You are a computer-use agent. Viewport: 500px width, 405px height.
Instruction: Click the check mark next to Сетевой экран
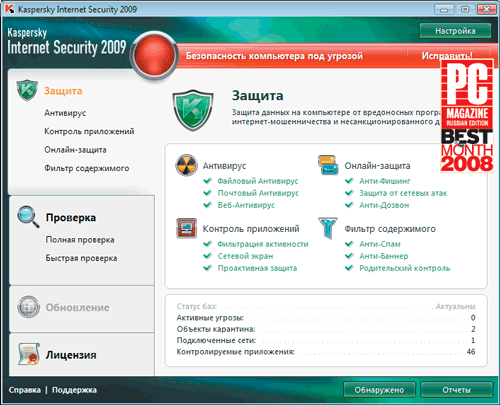[x=208, y=256]
